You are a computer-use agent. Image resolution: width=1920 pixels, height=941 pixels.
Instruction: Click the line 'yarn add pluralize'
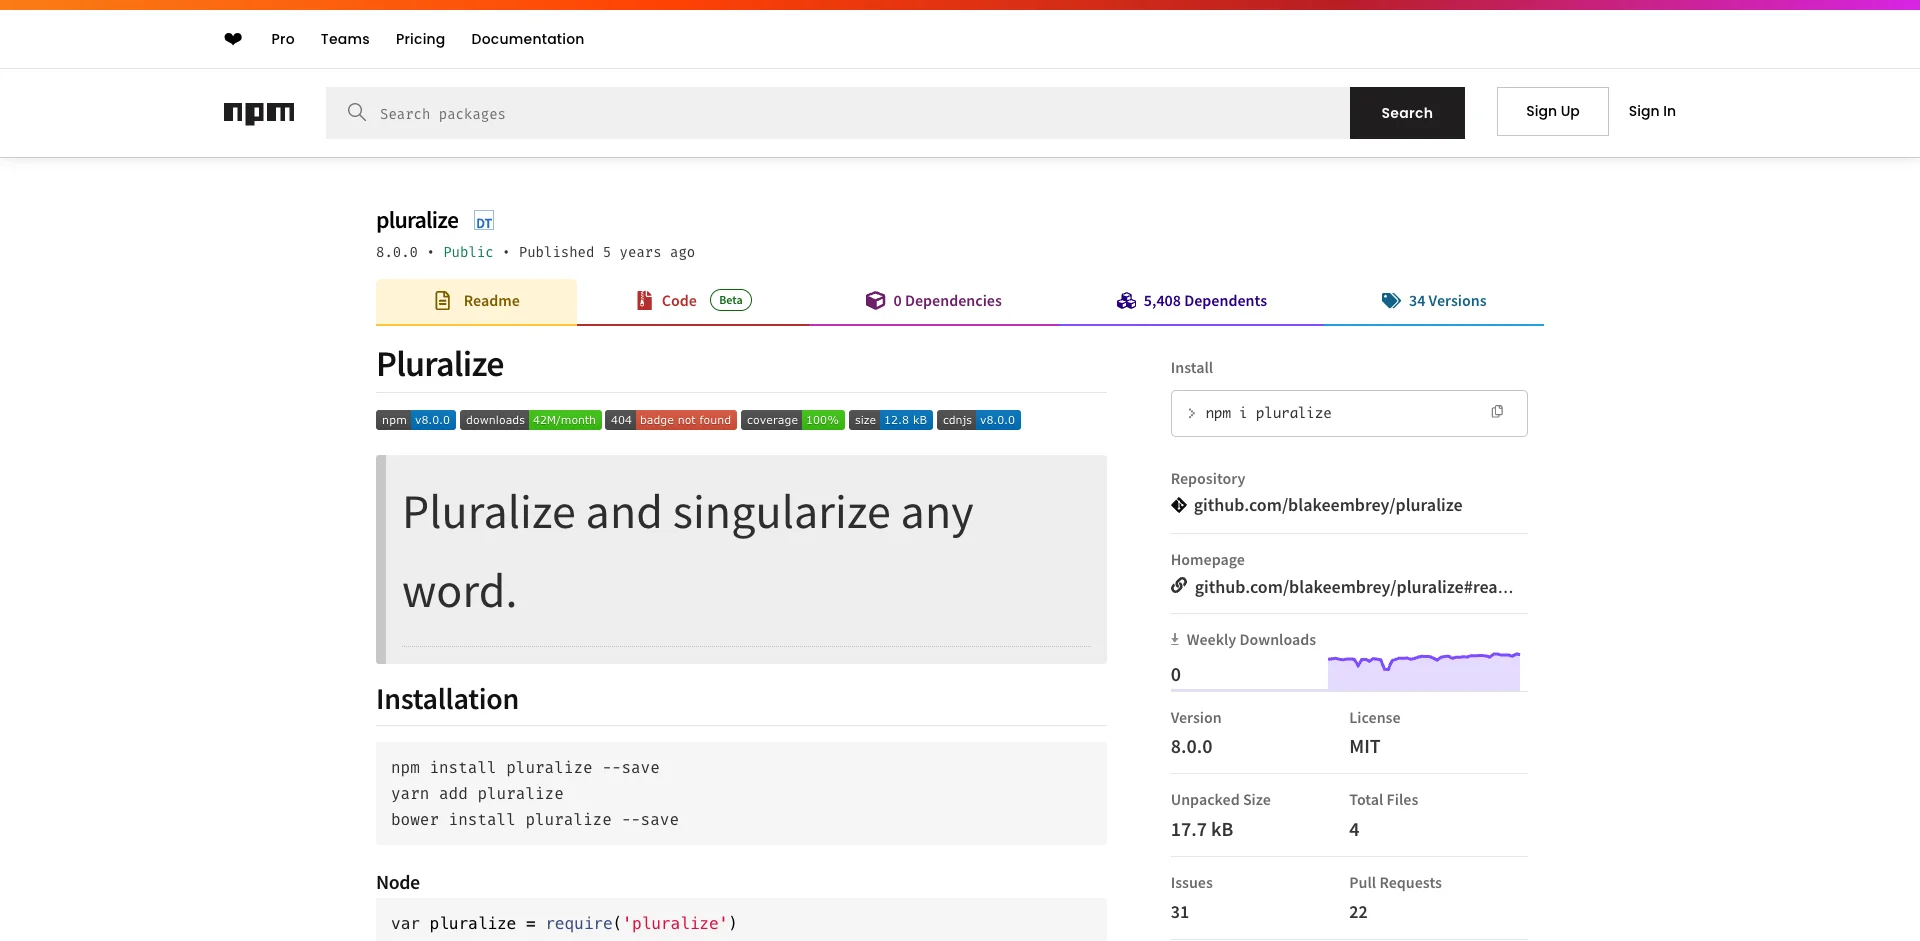[x=477, y=794]
